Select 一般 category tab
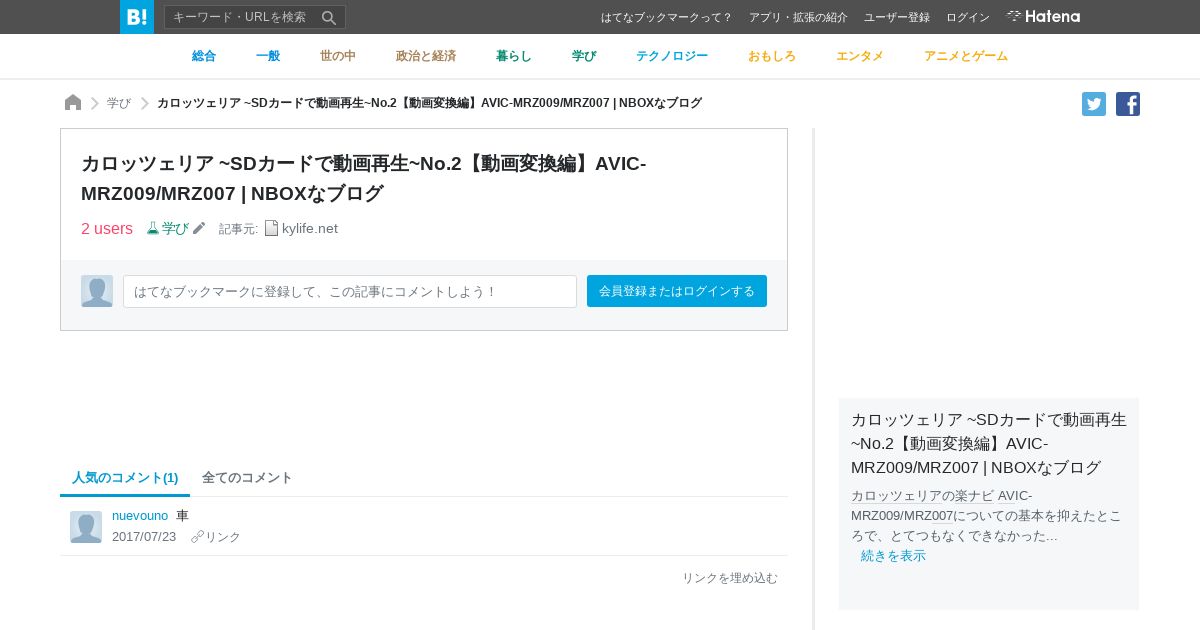This screenshot has height=630, width=1200. [x=268, y=56]
